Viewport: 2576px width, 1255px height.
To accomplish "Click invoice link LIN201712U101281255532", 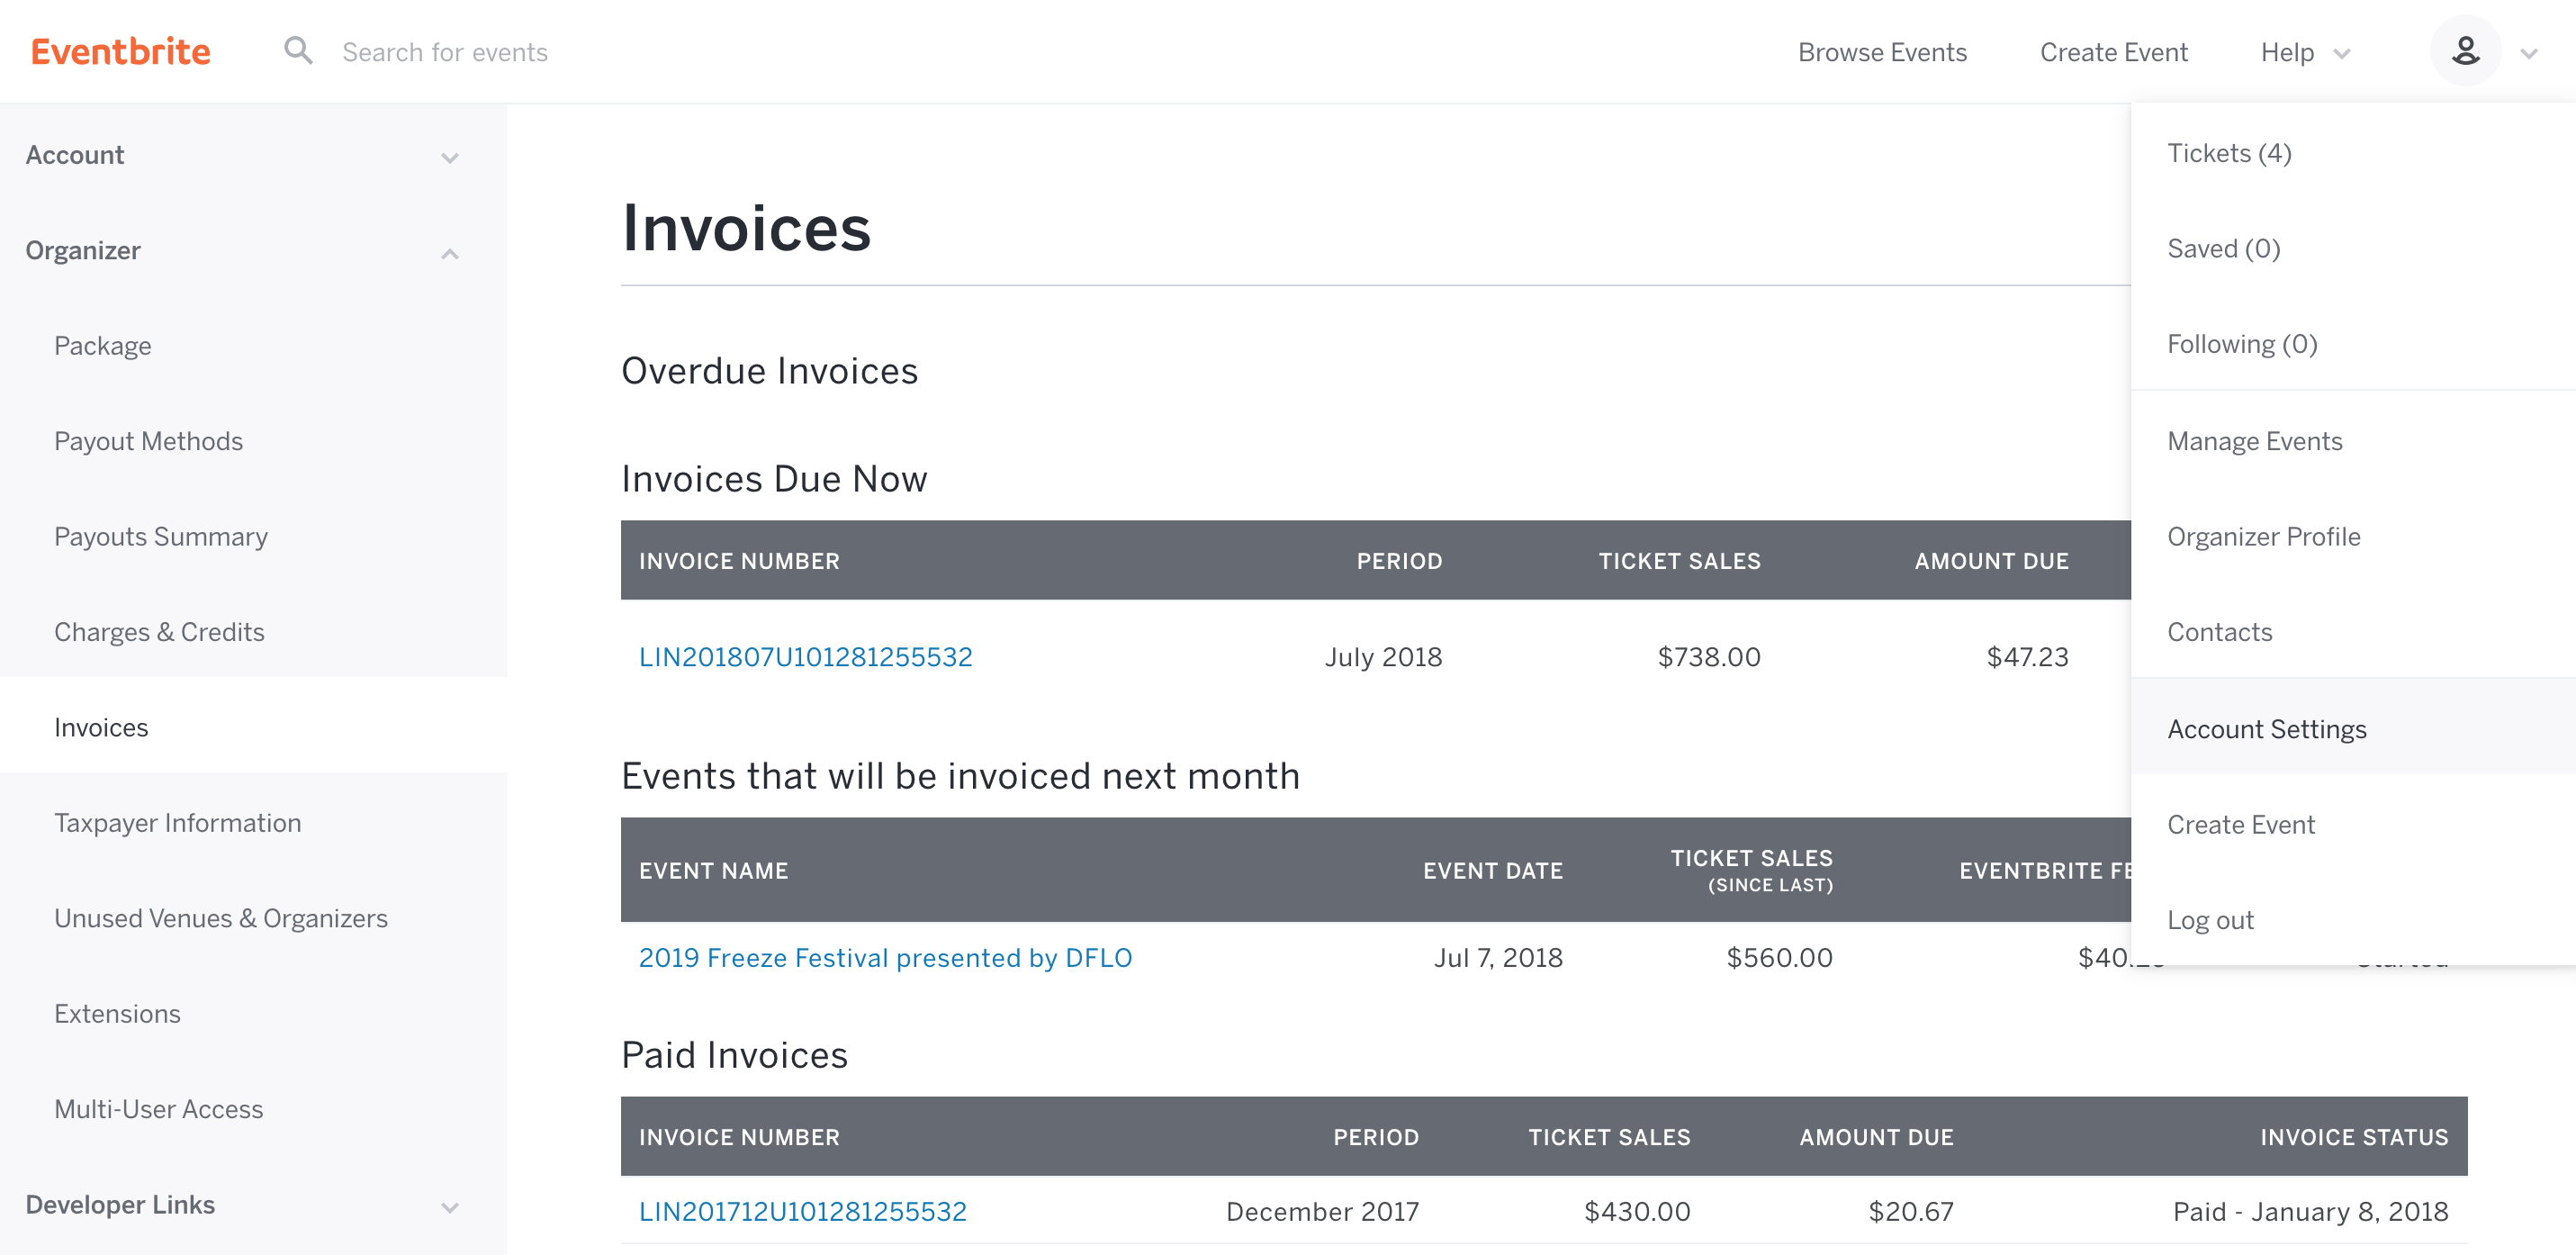I will tap(804, 1213).
